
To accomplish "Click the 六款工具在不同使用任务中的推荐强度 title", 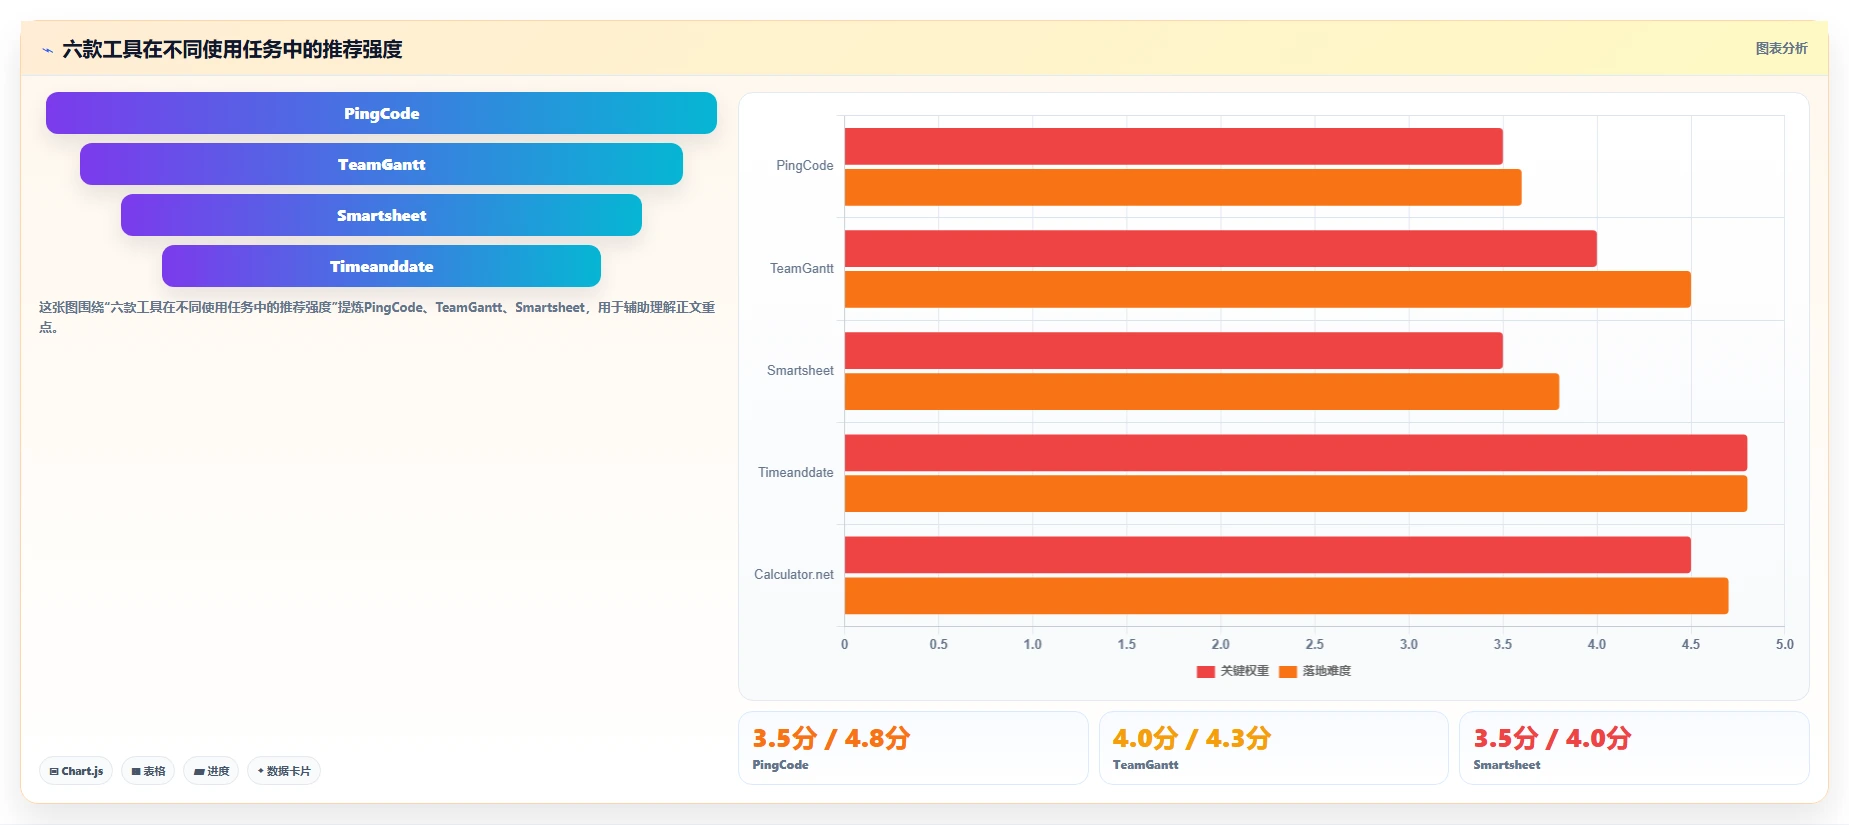I will click(232, 49).
